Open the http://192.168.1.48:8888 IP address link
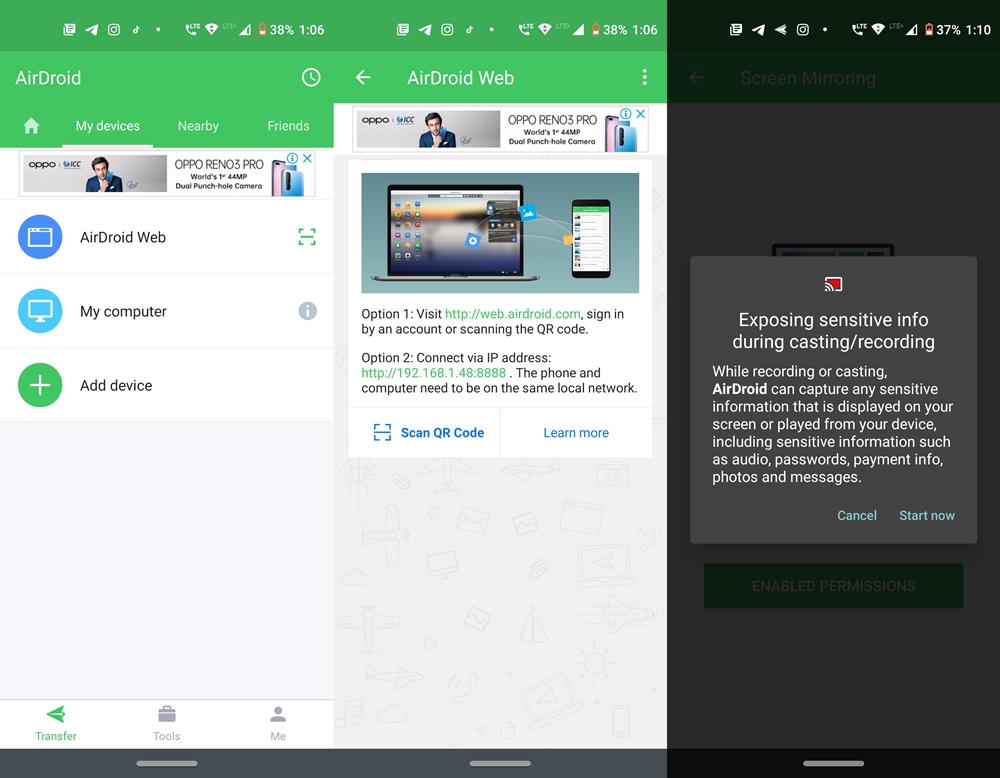The image size is (1000, 778). click(434, 372)
